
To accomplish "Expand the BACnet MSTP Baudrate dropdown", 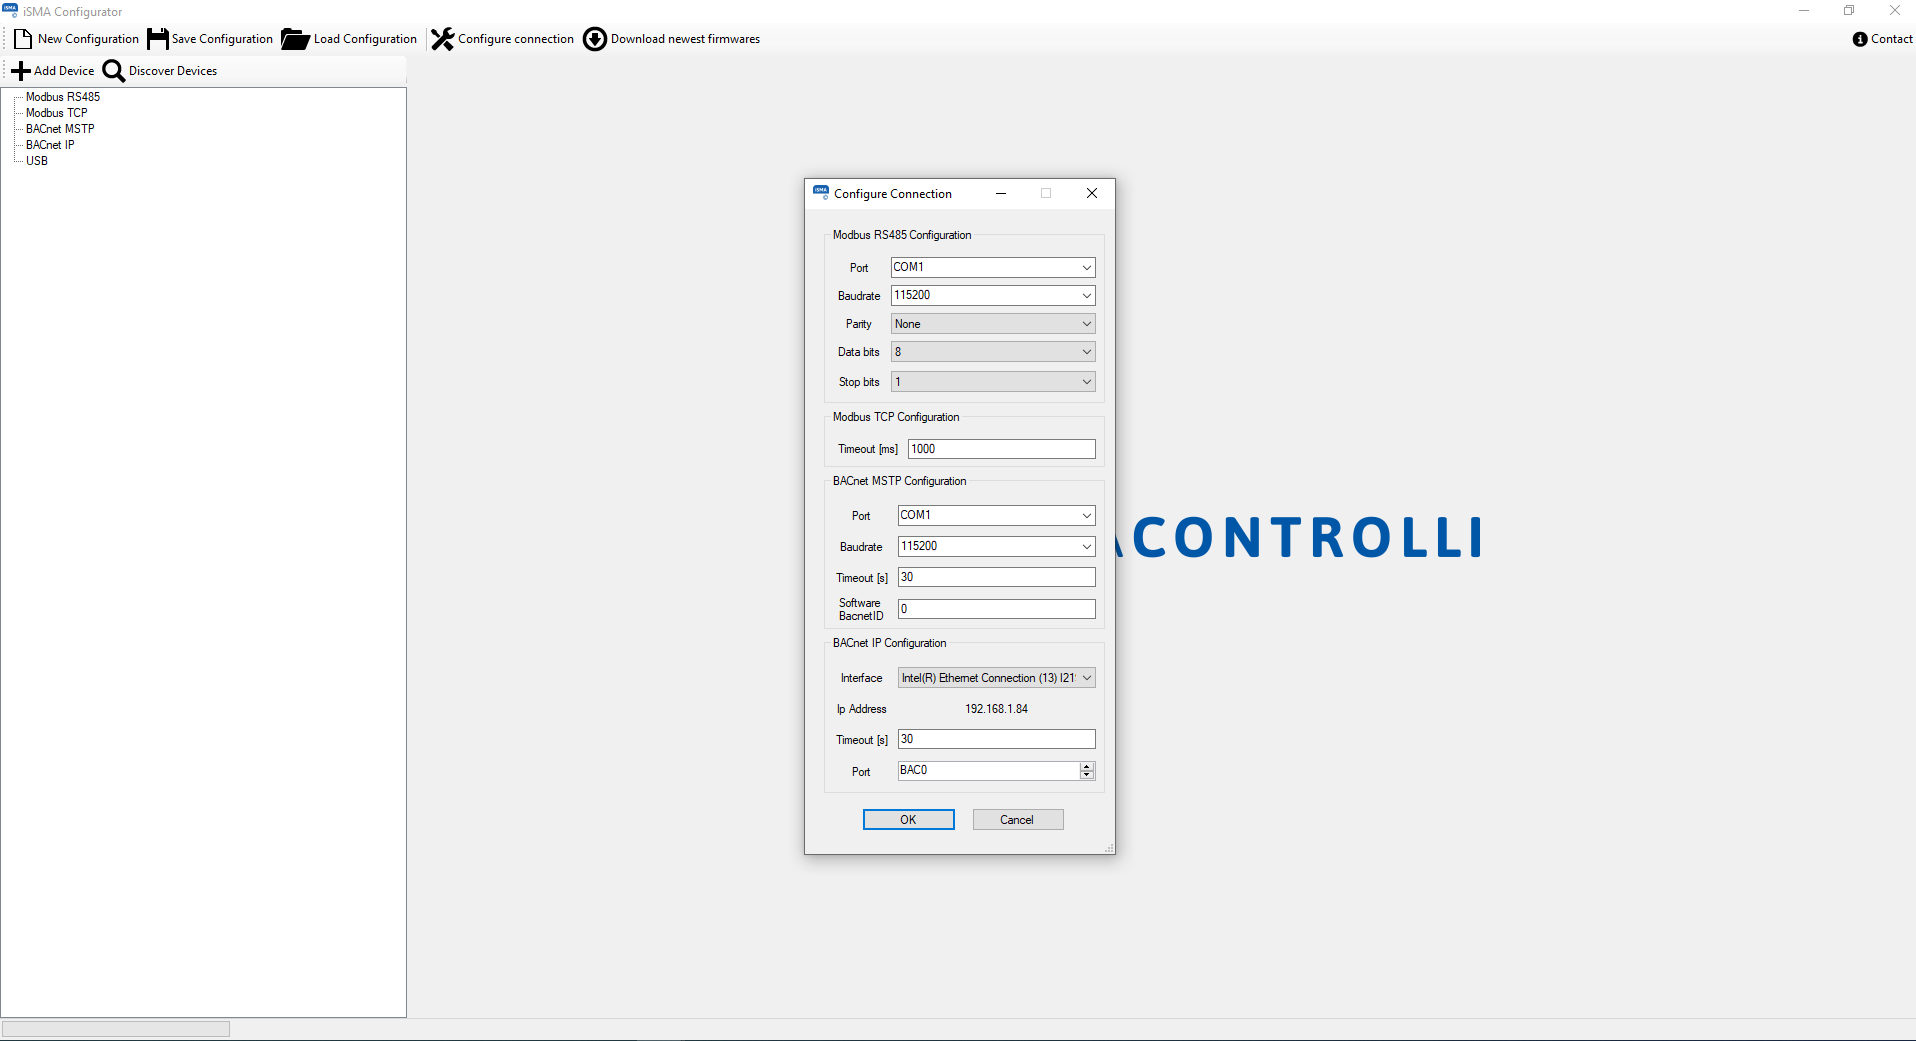I will click(x=1086, y=547).
